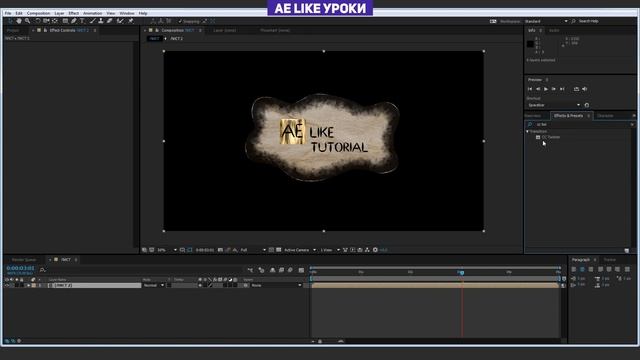
Task: Open the 1 View layout dropdown
Action: [x=330, y=250]
